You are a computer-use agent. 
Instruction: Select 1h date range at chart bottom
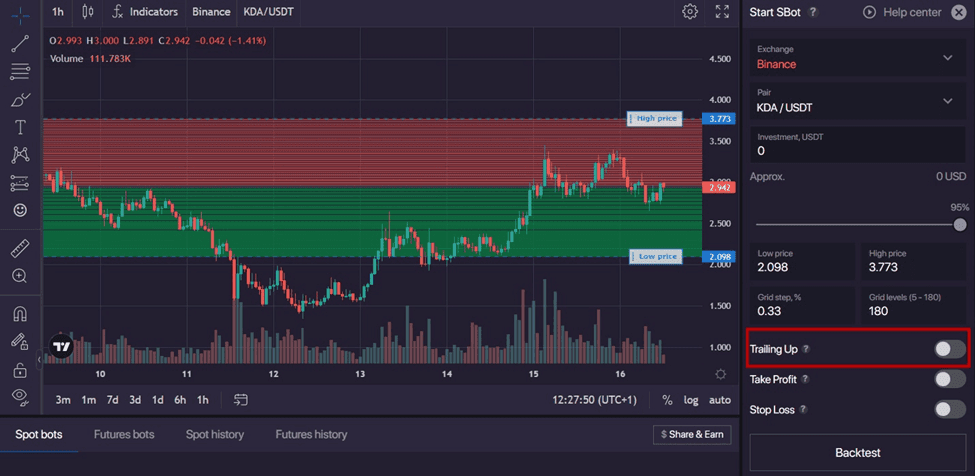tap(203, 400)
